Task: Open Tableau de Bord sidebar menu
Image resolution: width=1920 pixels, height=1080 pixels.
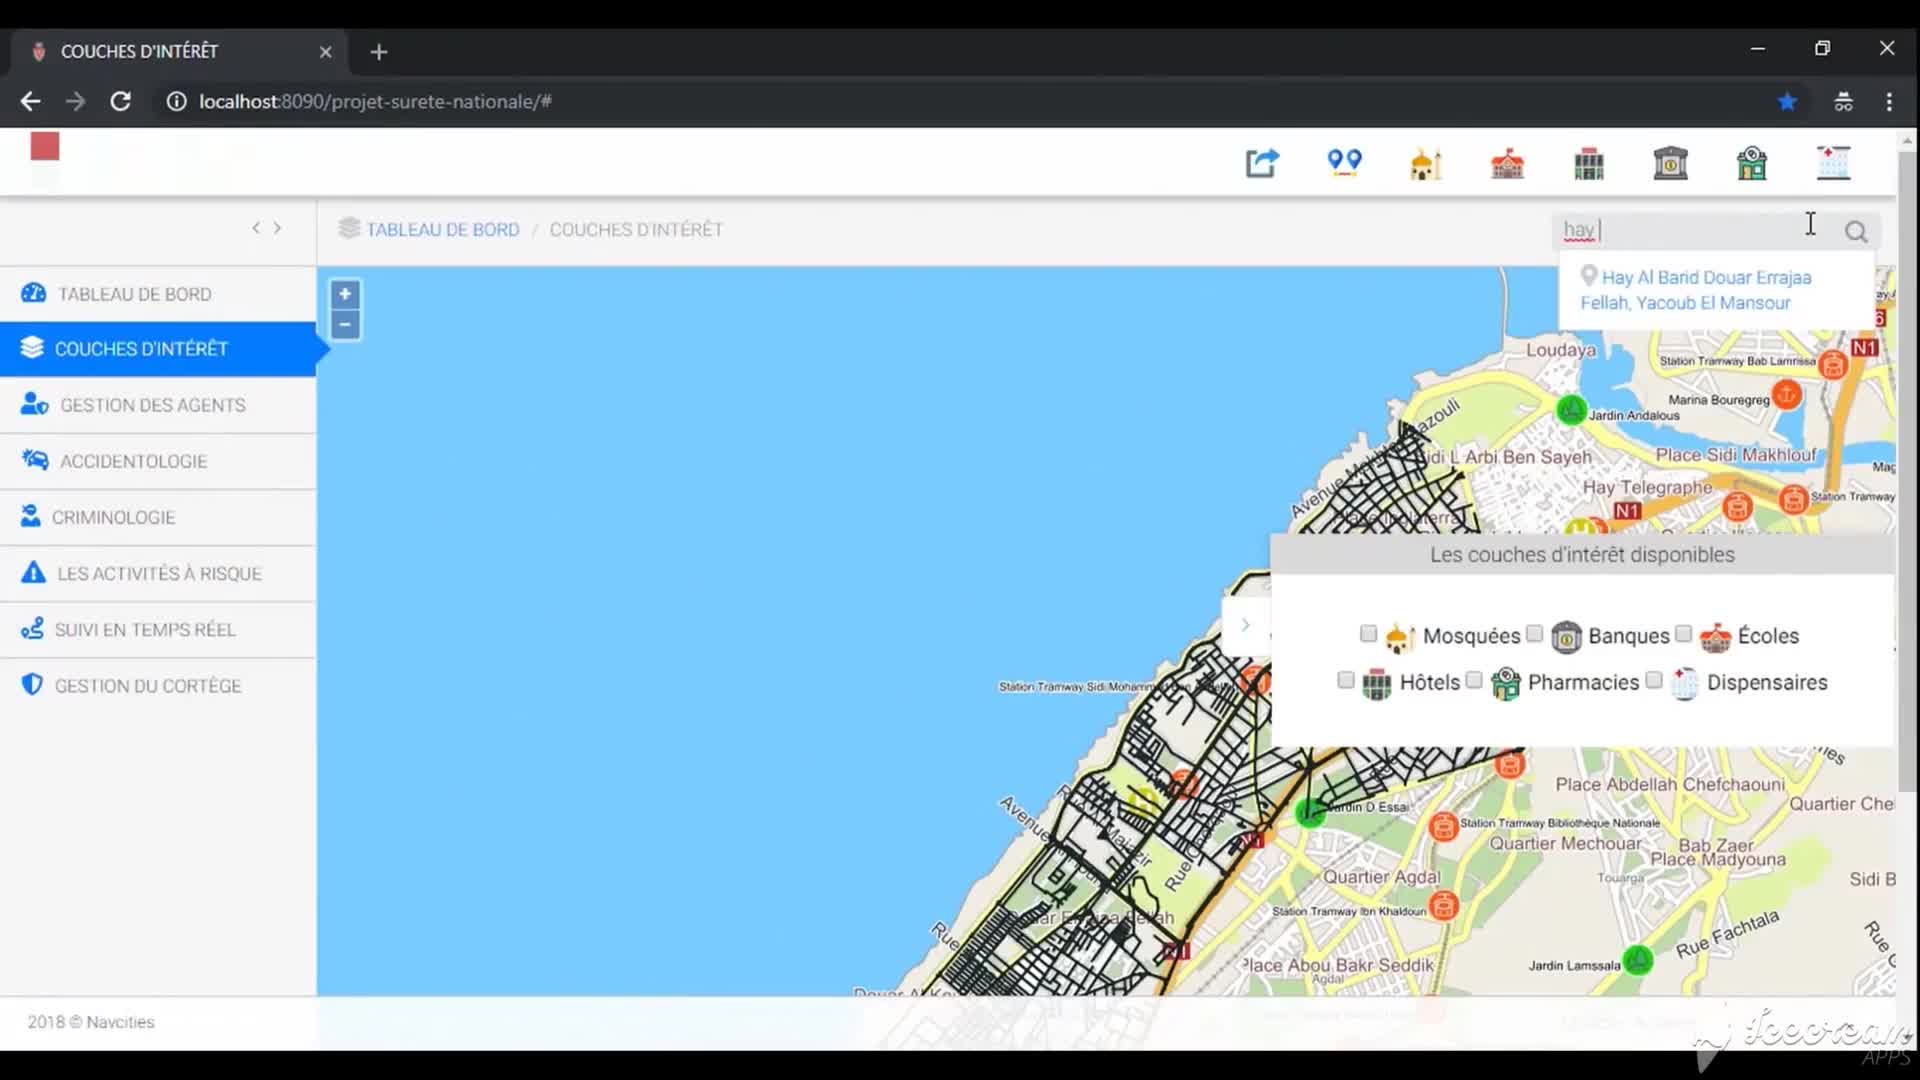Action: pyautogui.click(x=158, y=294)
